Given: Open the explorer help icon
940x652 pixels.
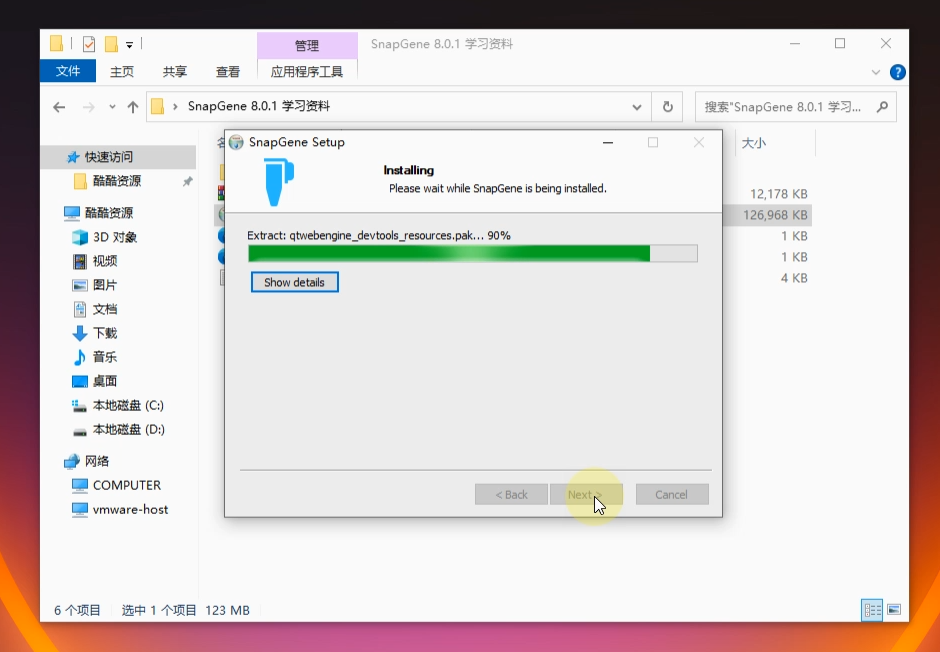Looking at the screenshot, I should pyautogui.click(x=898, y=72).
